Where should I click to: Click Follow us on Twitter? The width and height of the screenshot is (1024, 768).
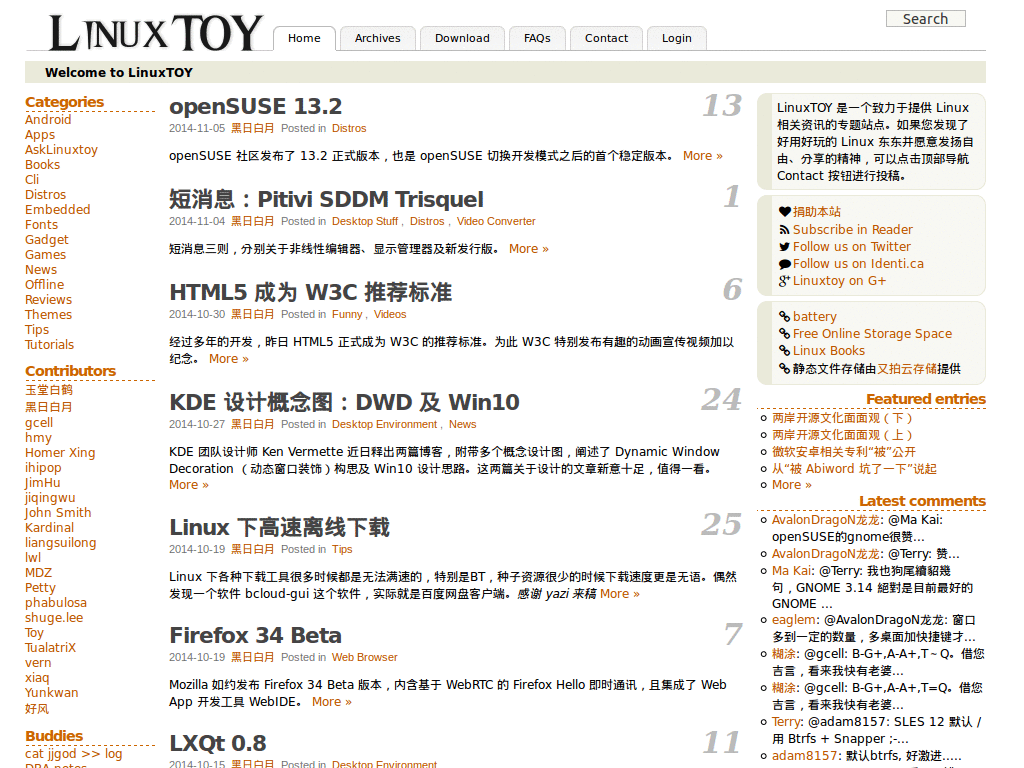852,247
